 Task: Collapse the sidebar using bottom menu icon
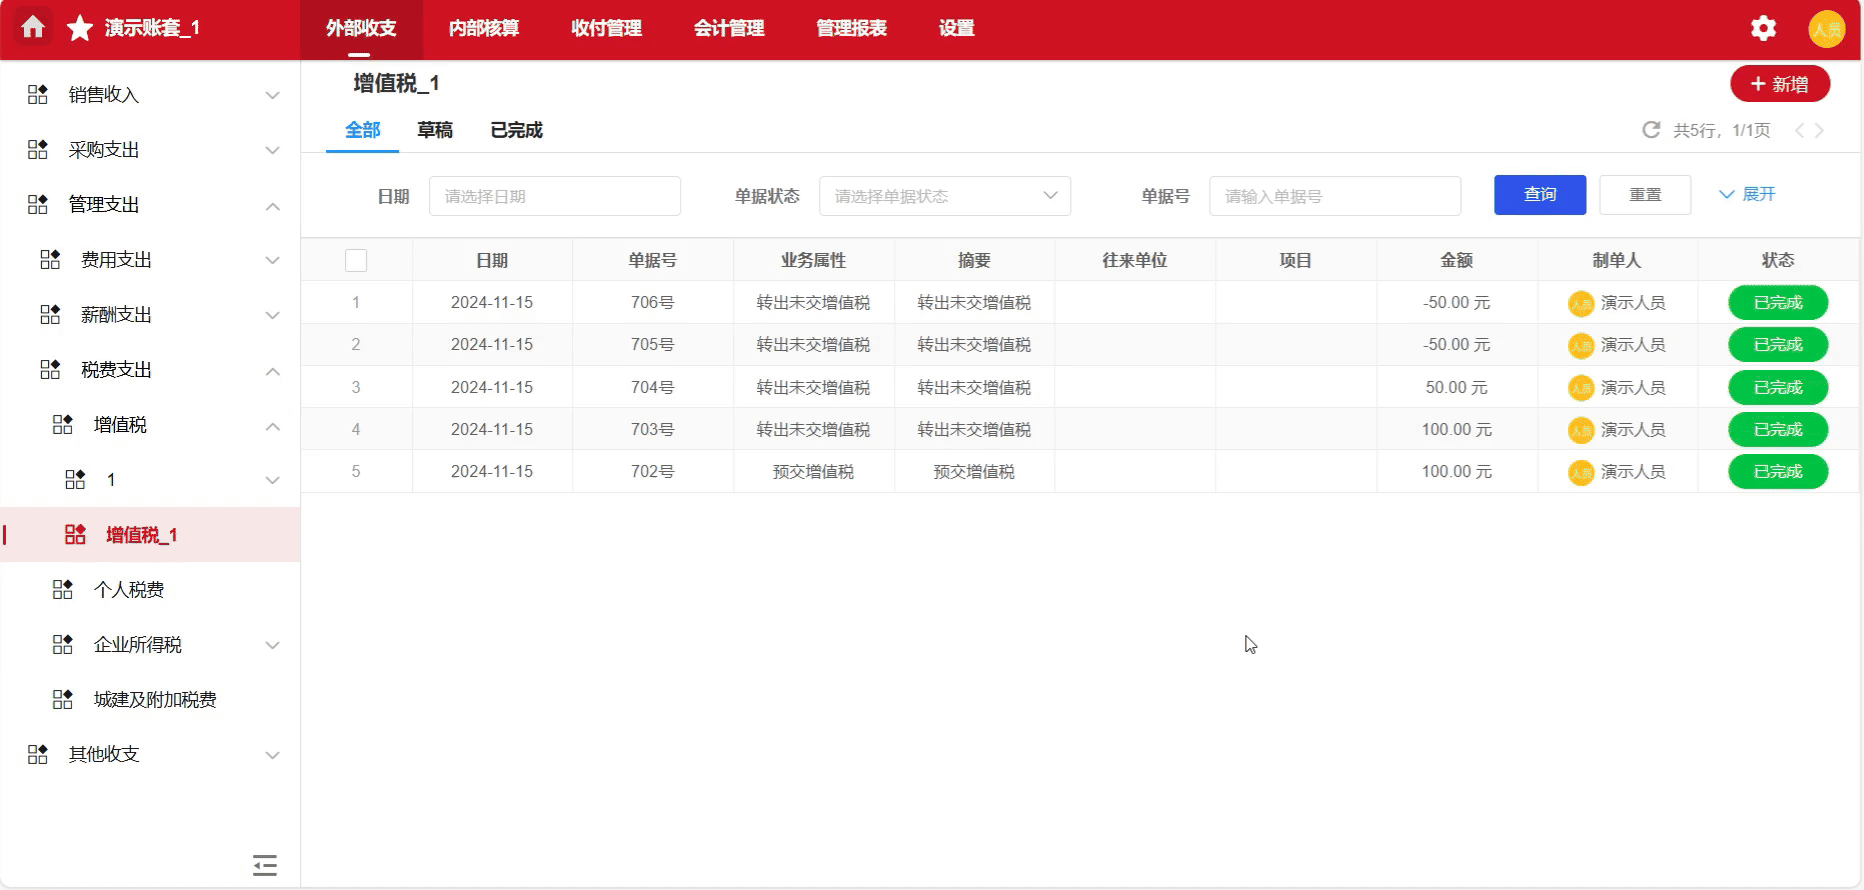coord(265,865)
